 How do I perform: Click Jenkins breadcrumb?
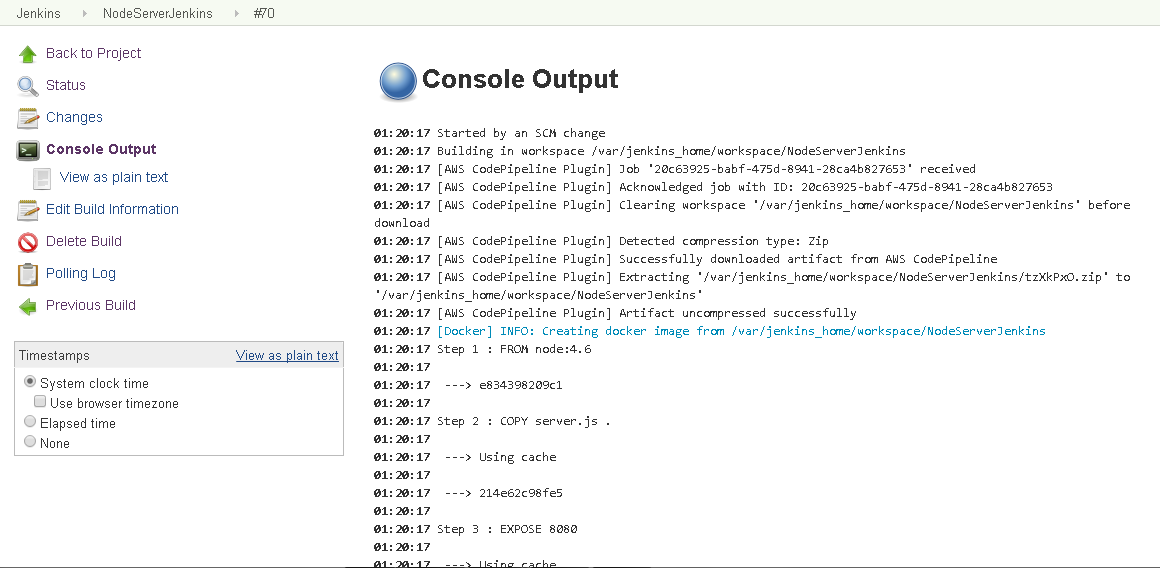coord(38,13)
